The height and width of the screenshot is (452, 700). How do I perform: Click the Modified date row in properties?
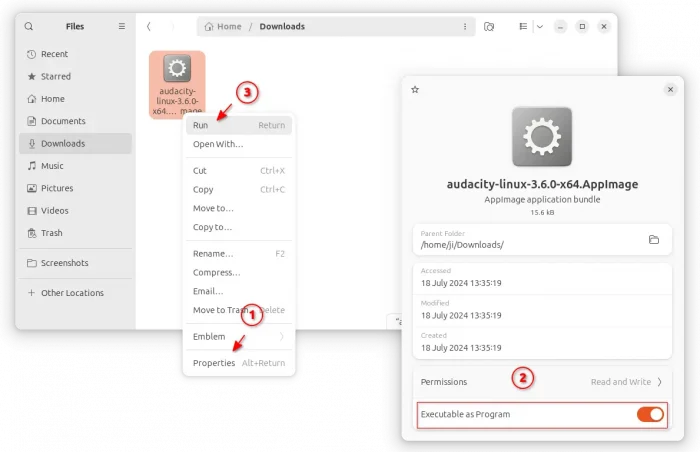pyautogui.click(x=542, y=310)
